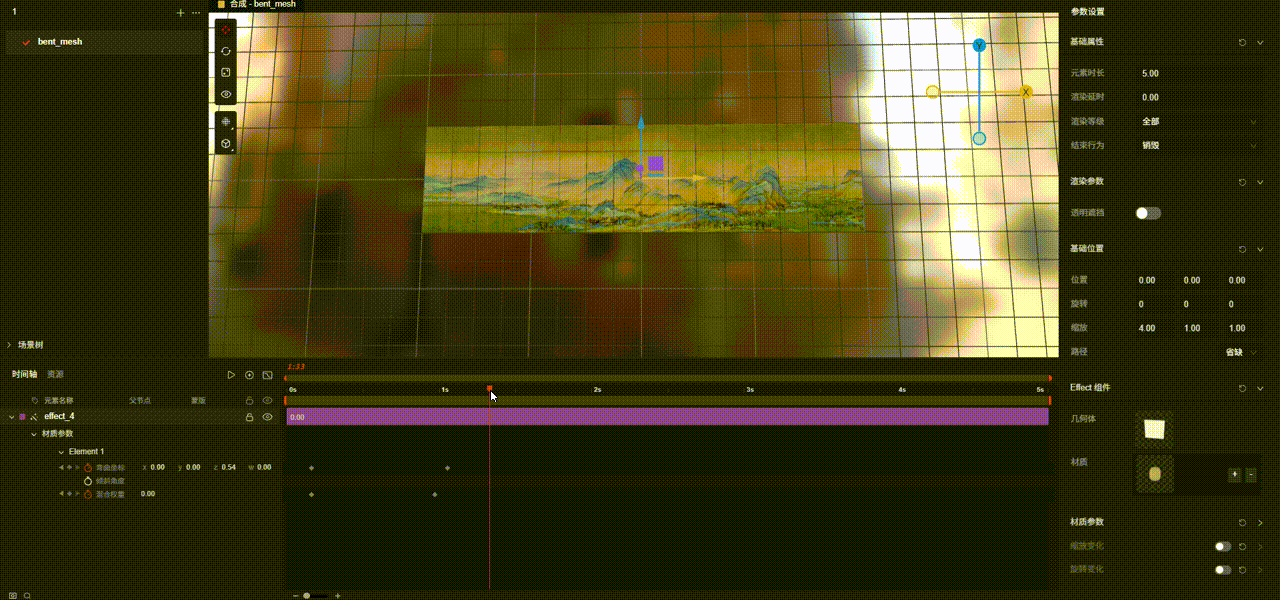The width and height of the screenshot is (1280, 600).
Task: Collapse the Effect 组件 section chevron
Action: [x=1260, y=388]
